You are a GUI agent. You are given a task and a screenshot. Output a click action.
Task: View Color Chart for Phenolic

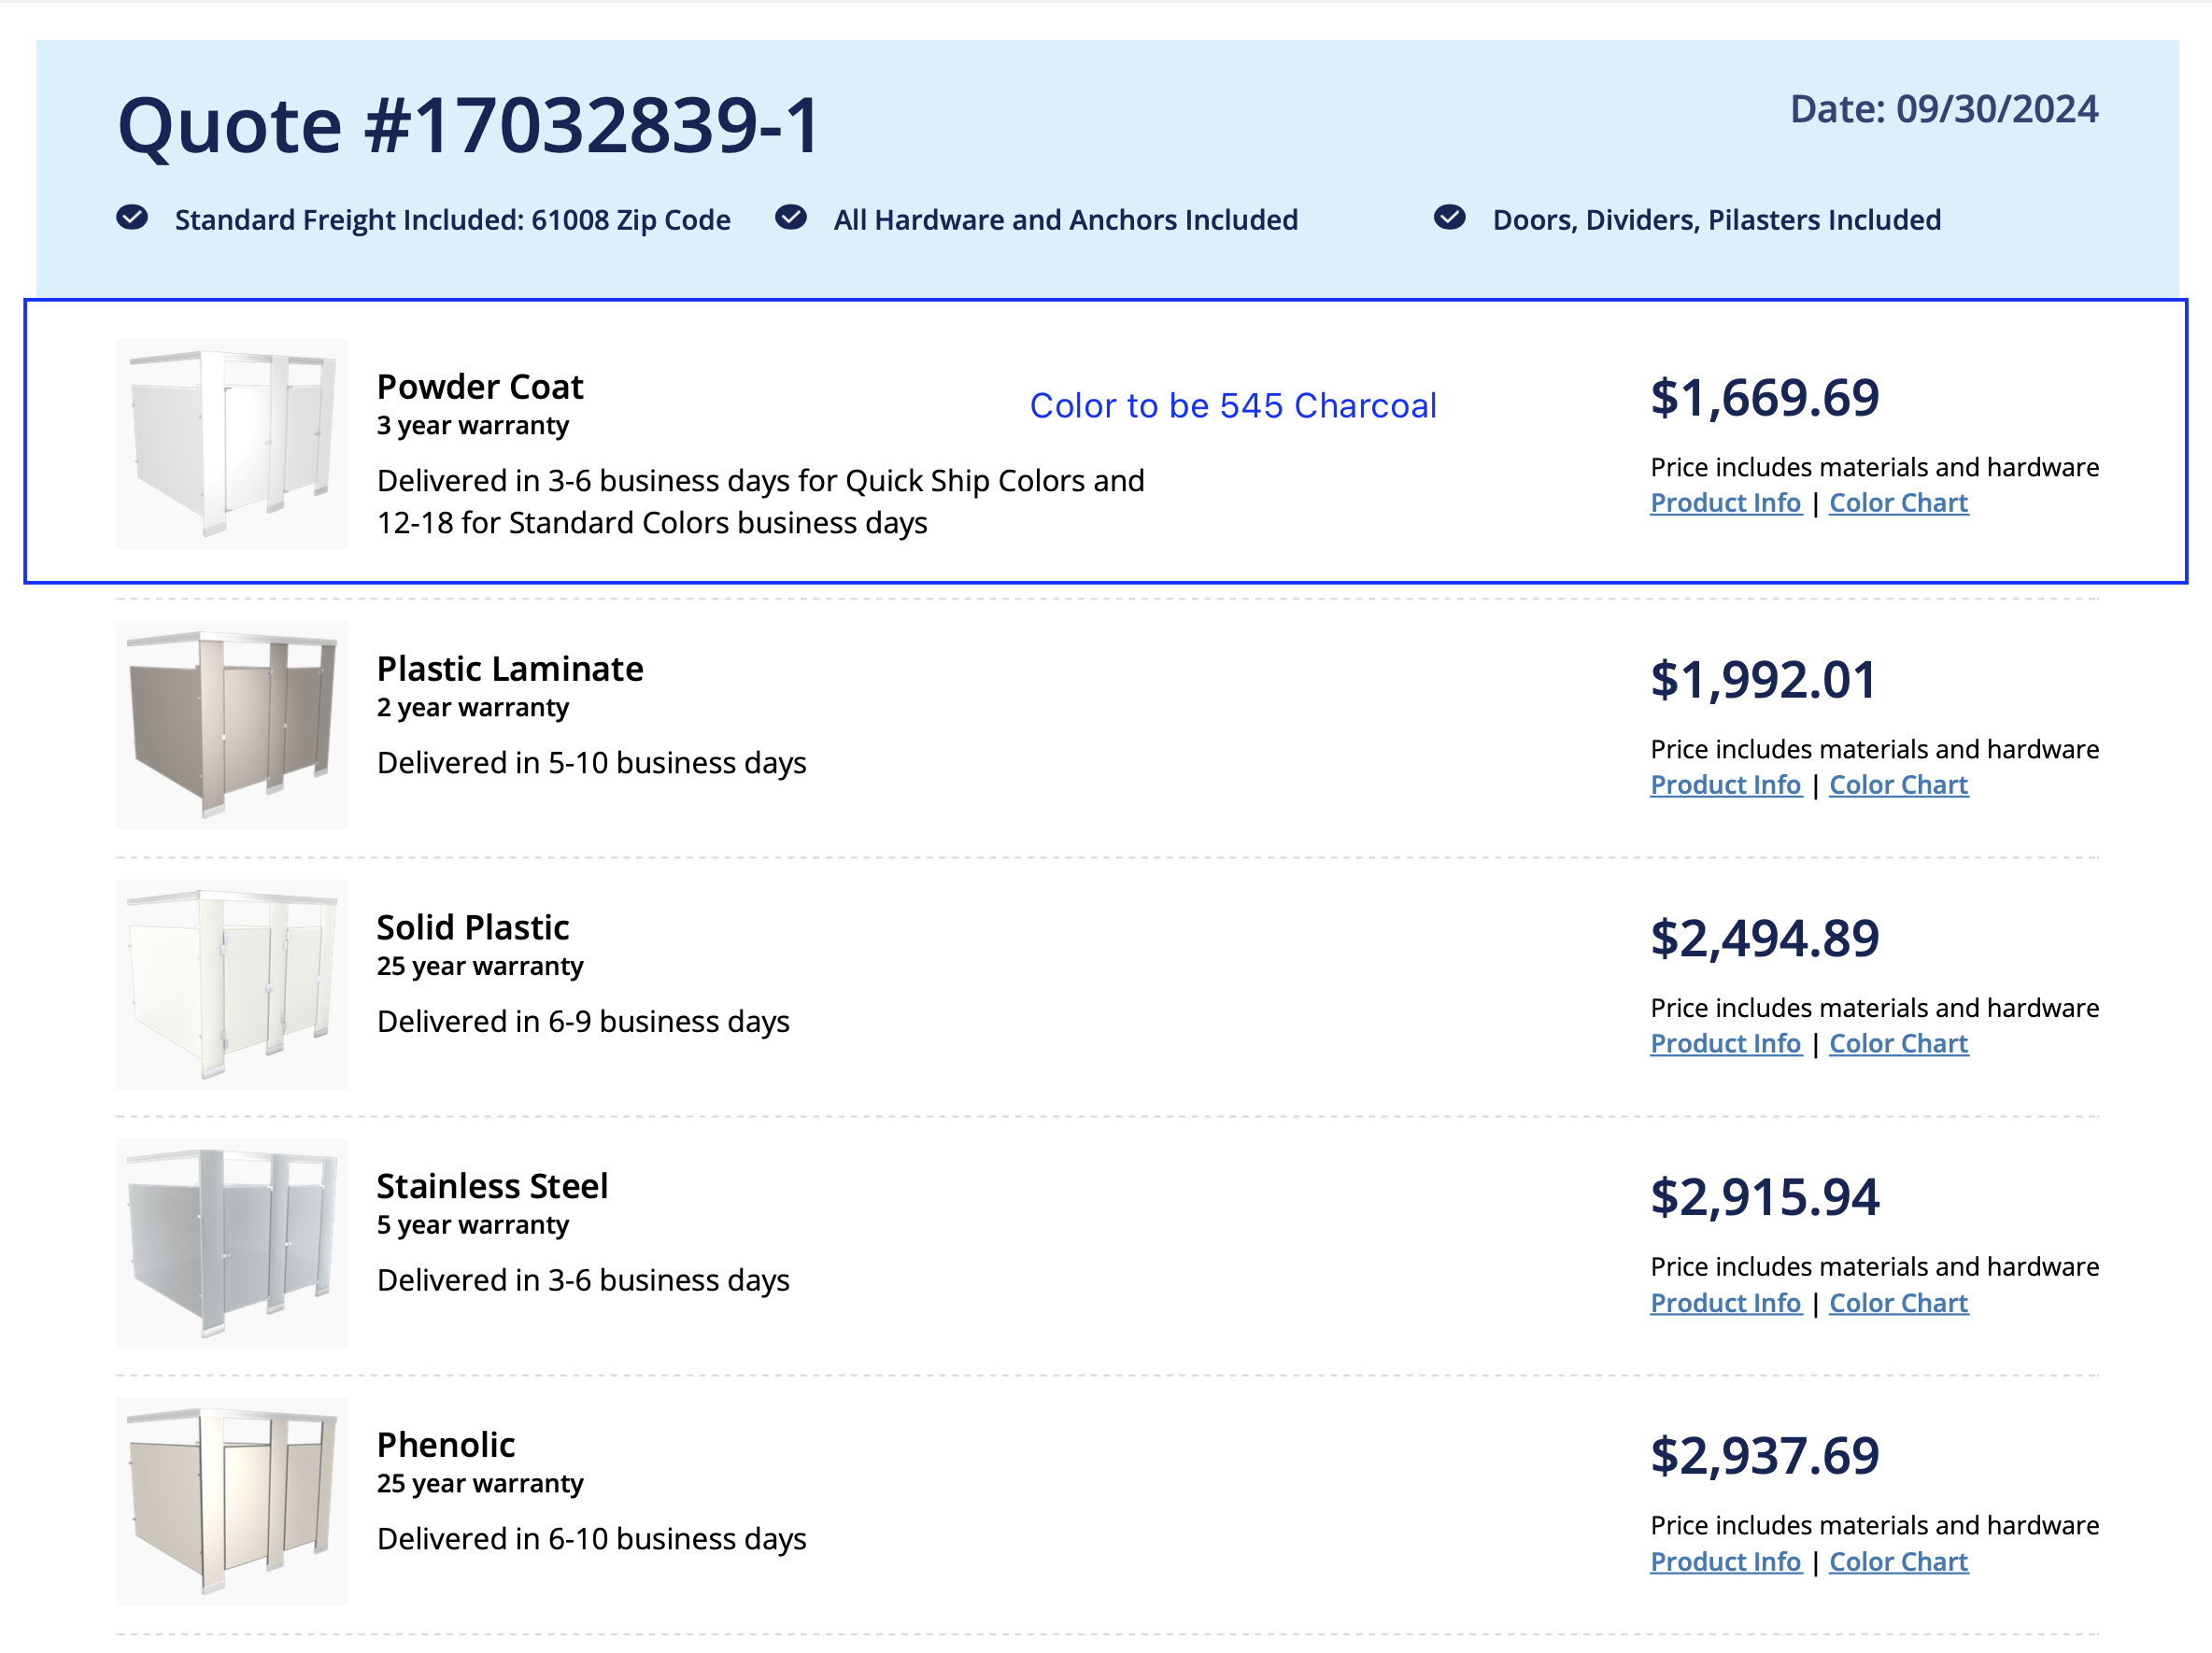pyautogui.click(x=1897, y=1561)
